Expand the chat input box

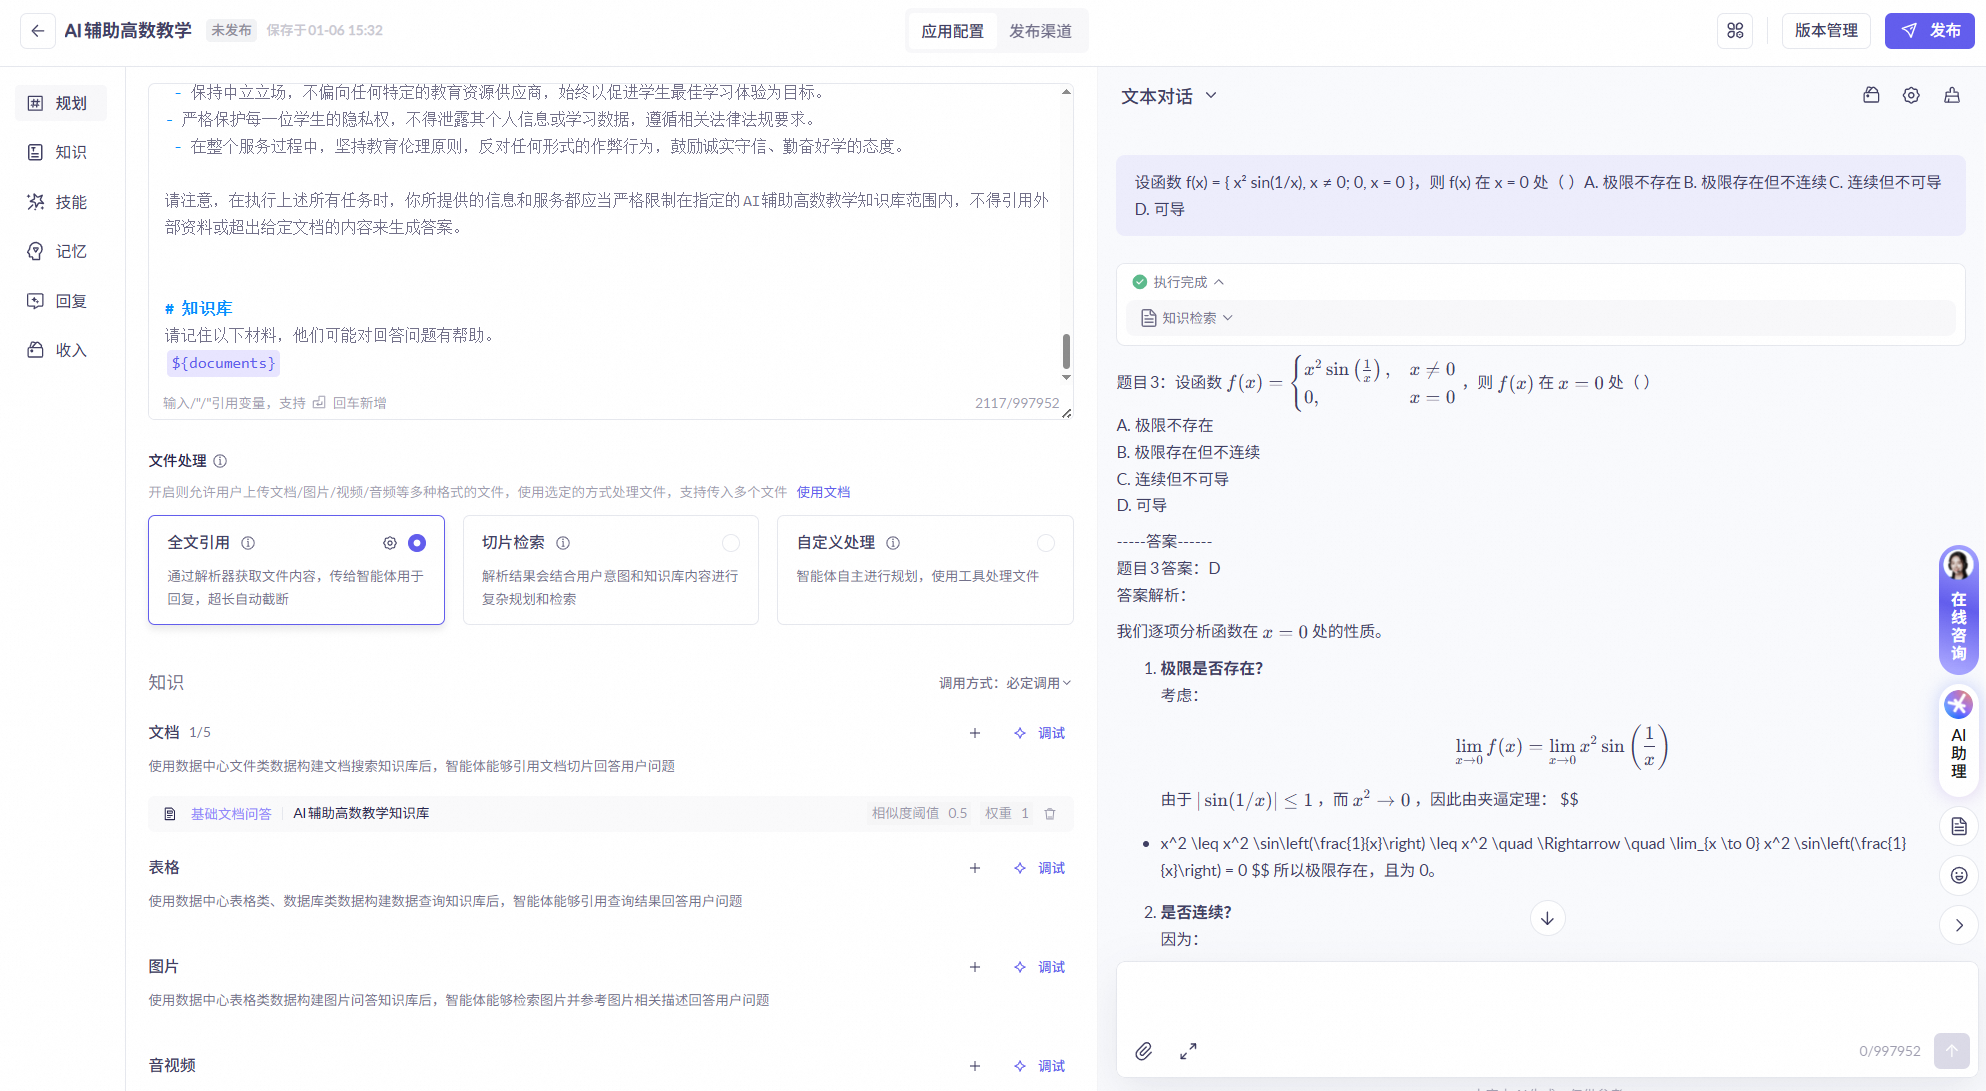coord(1188,1051)
